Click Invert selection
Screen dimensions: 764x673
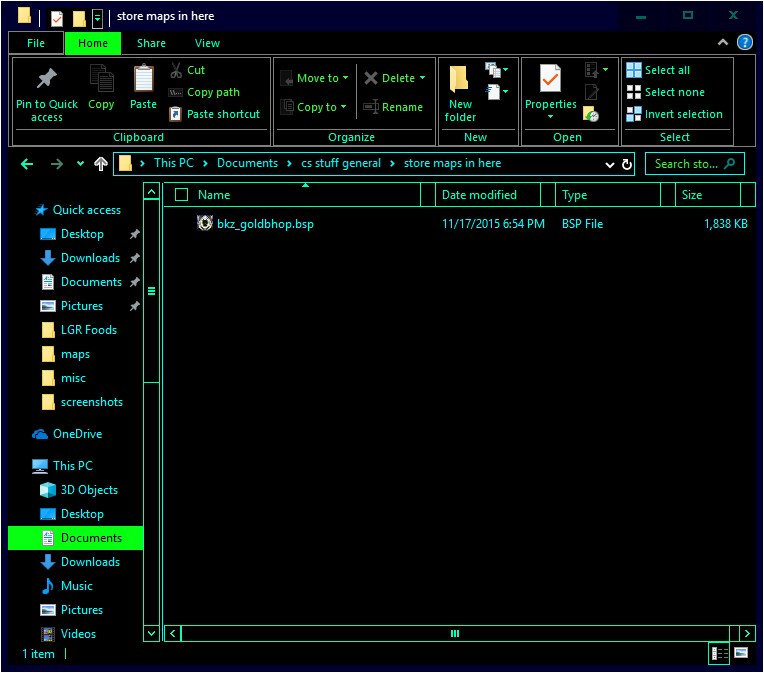[674, 114]
